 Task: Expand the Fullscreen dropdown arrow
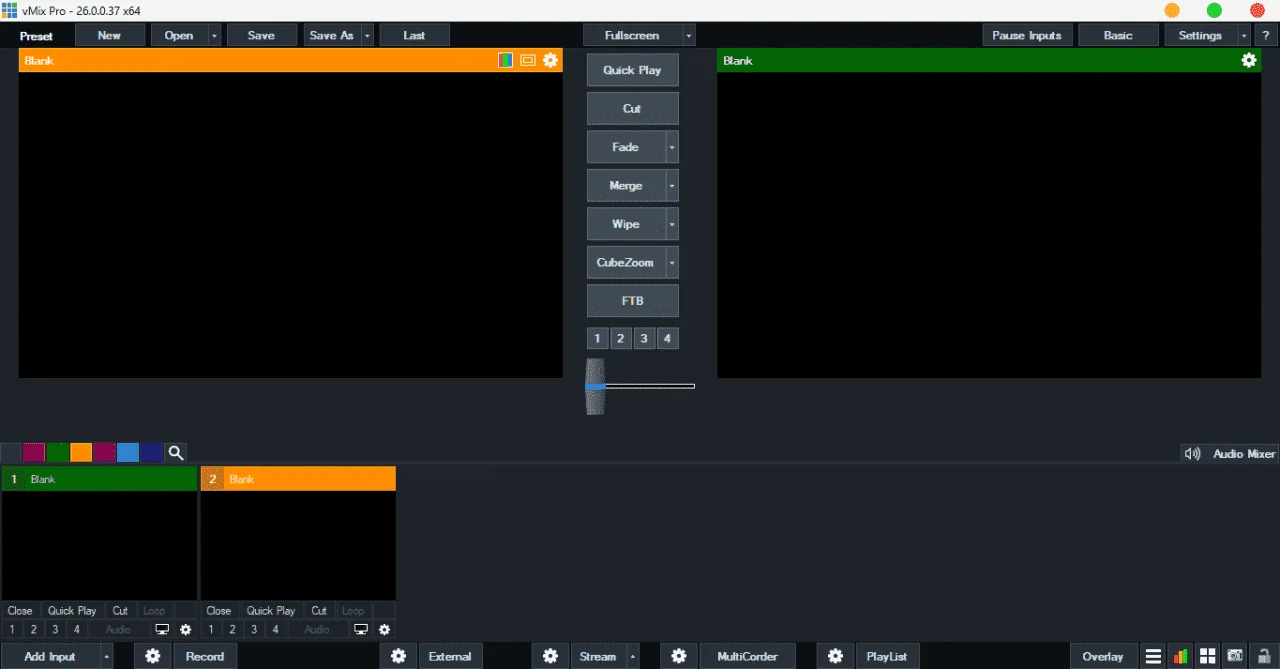click(x=688, y=35)
